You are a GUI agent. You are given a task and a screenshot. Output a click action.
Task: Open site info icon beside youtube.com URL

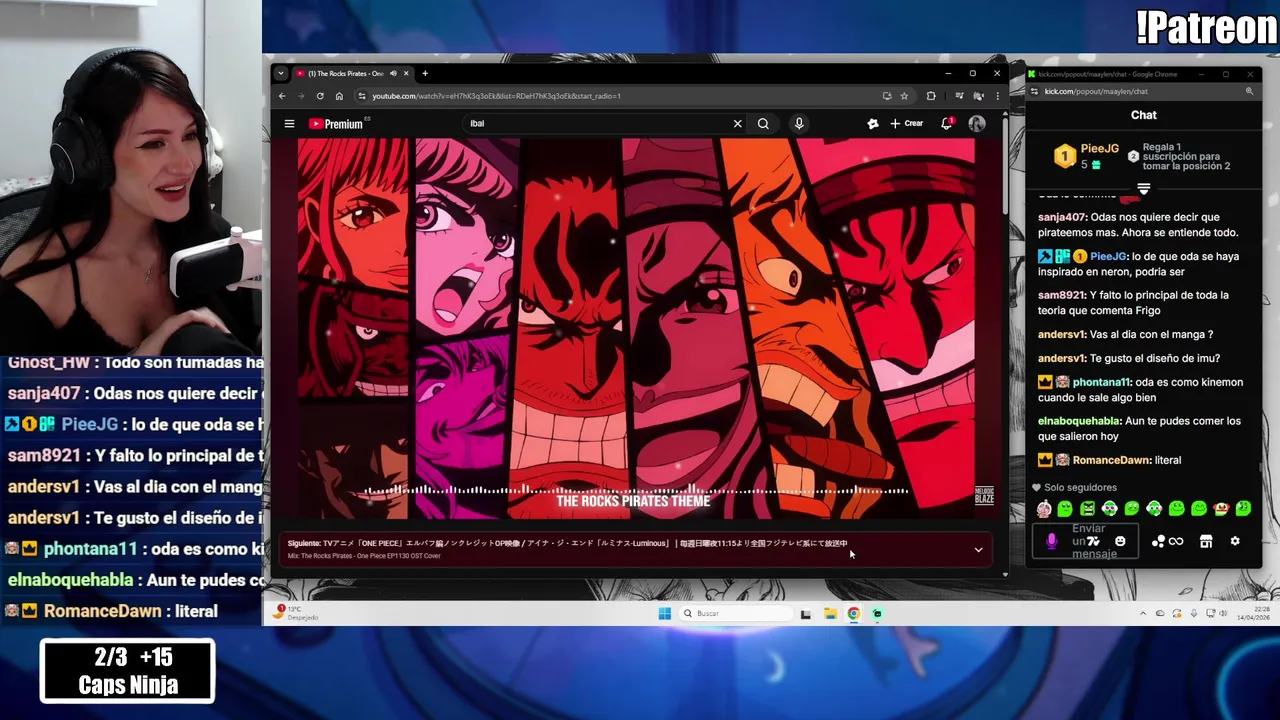coord(362,96)
